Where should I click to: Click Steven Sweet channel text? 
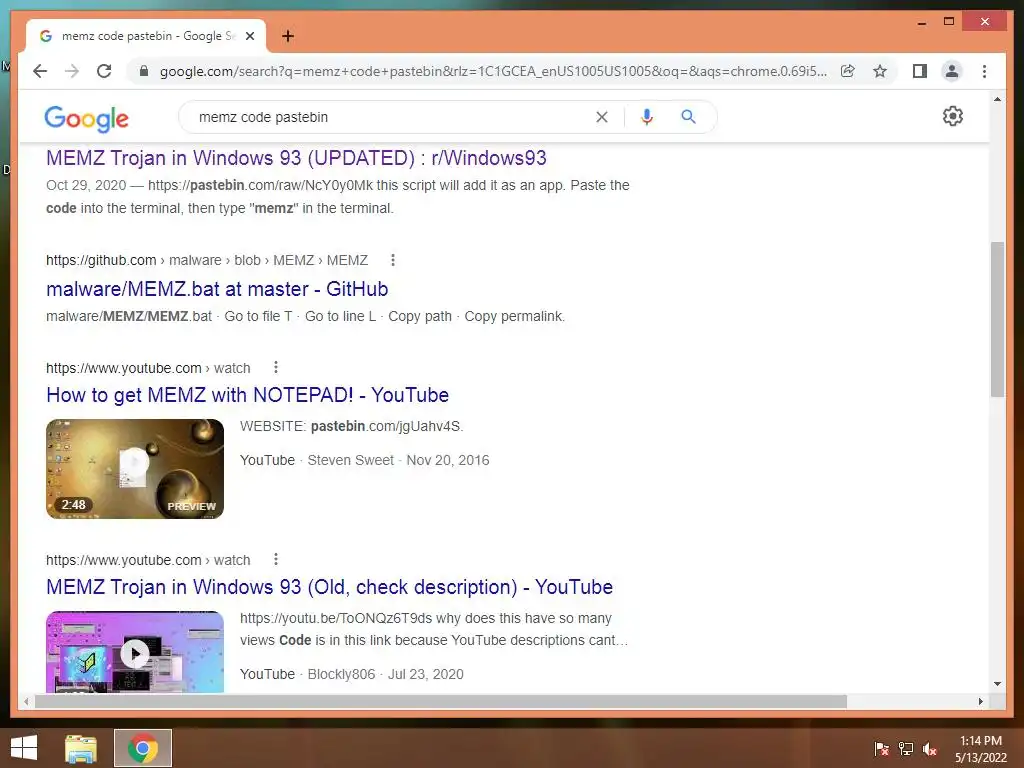[351, 460]
